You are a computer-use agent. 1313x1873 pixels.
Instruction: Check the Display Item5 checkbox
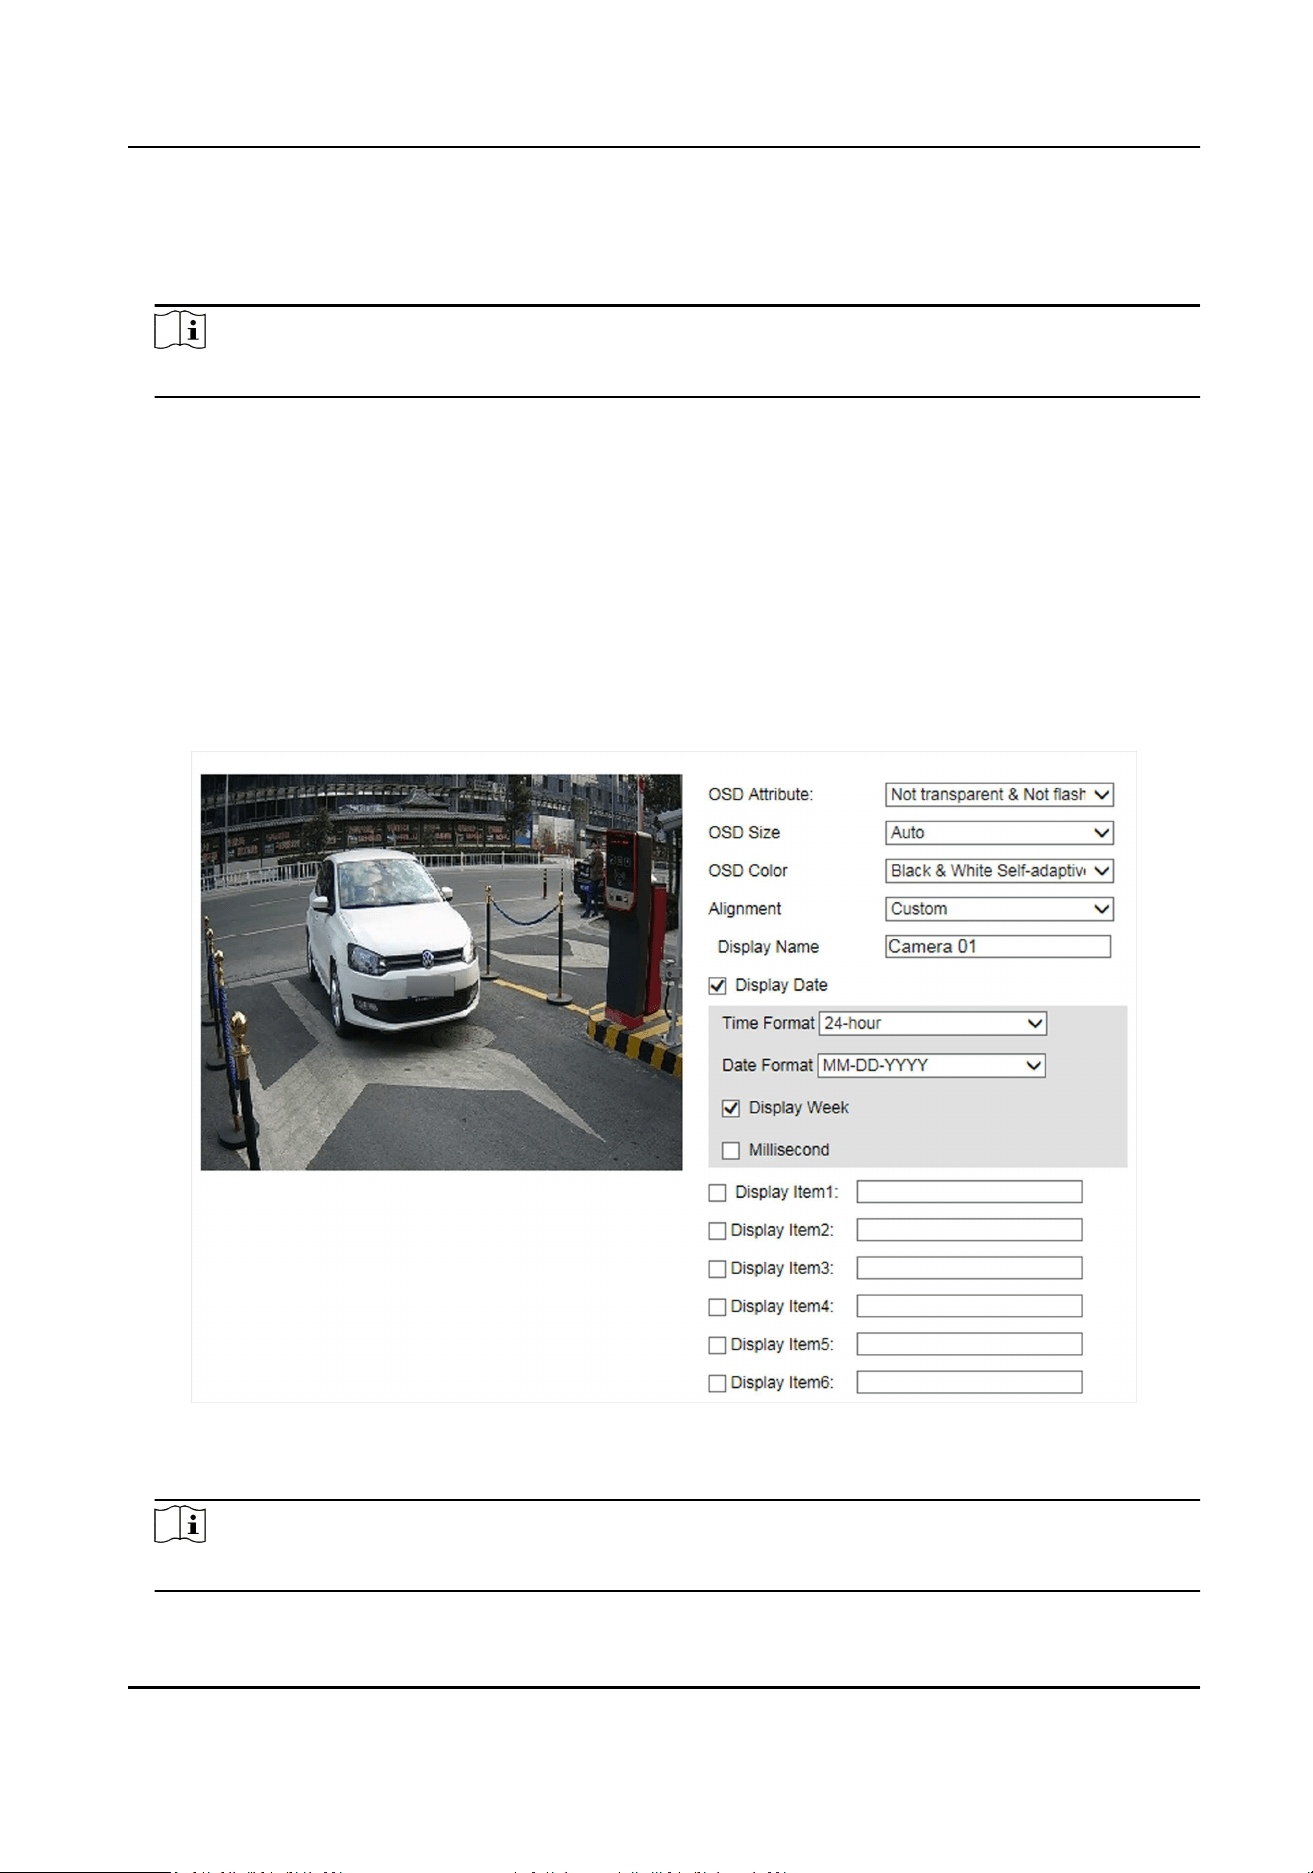point(717,1345)
